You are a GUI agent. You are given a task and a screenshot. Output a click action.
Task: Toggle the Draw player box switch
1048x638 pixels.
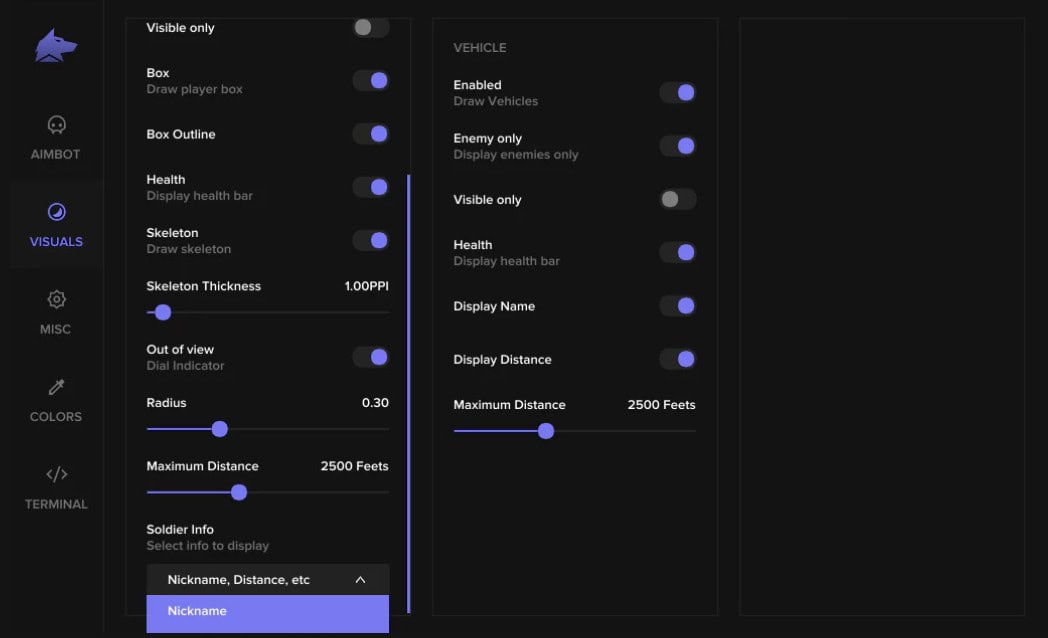[371, 81]
